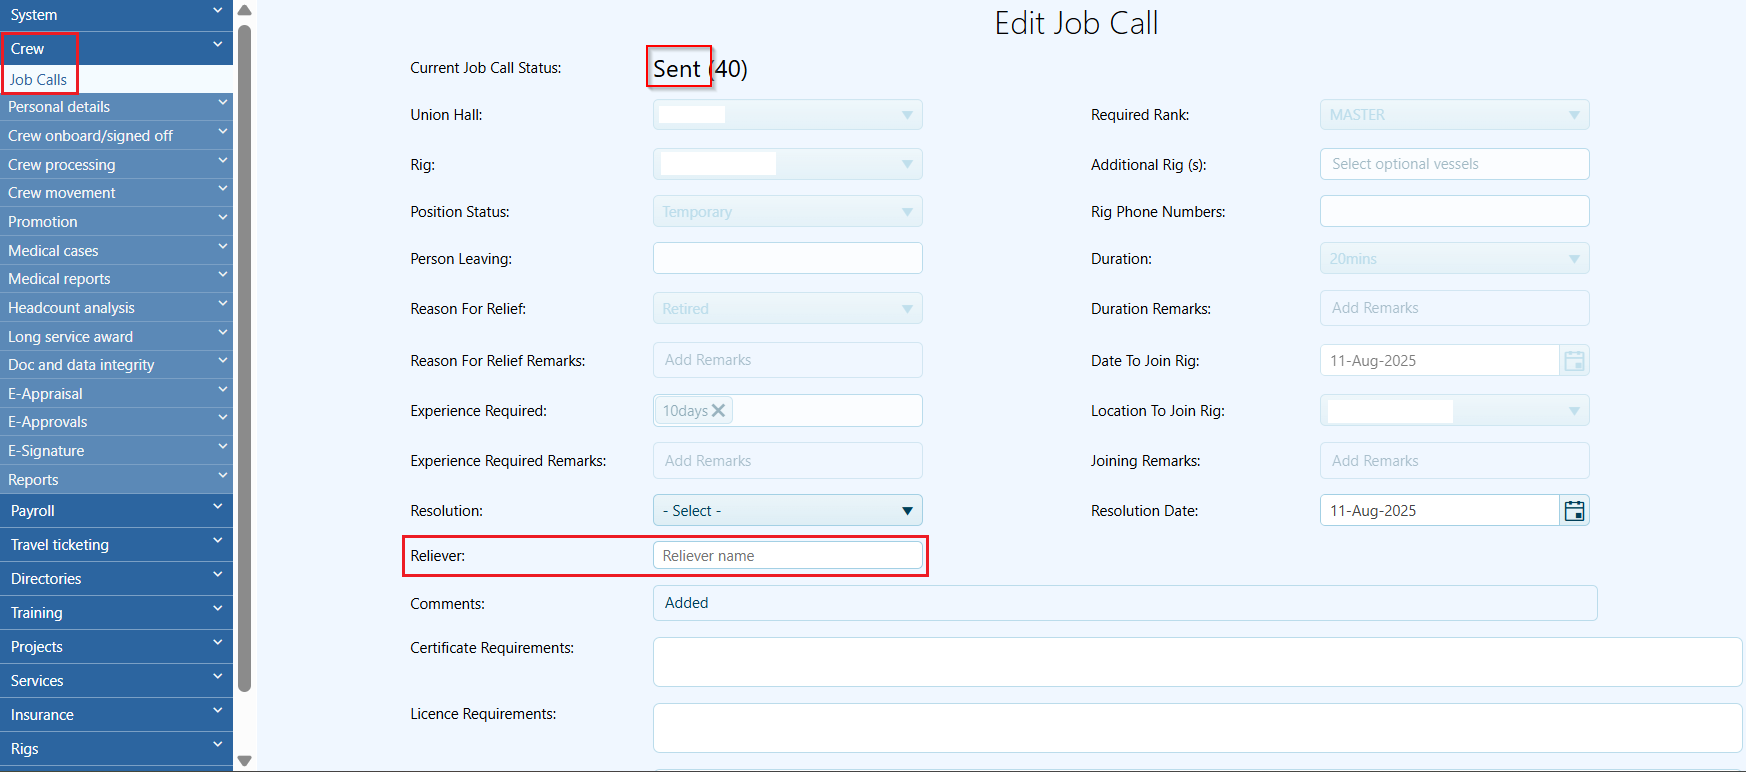This screenshot has width=1746, height=772.
Task: Click the Comments field showing Added
Action: [1125, 603]
